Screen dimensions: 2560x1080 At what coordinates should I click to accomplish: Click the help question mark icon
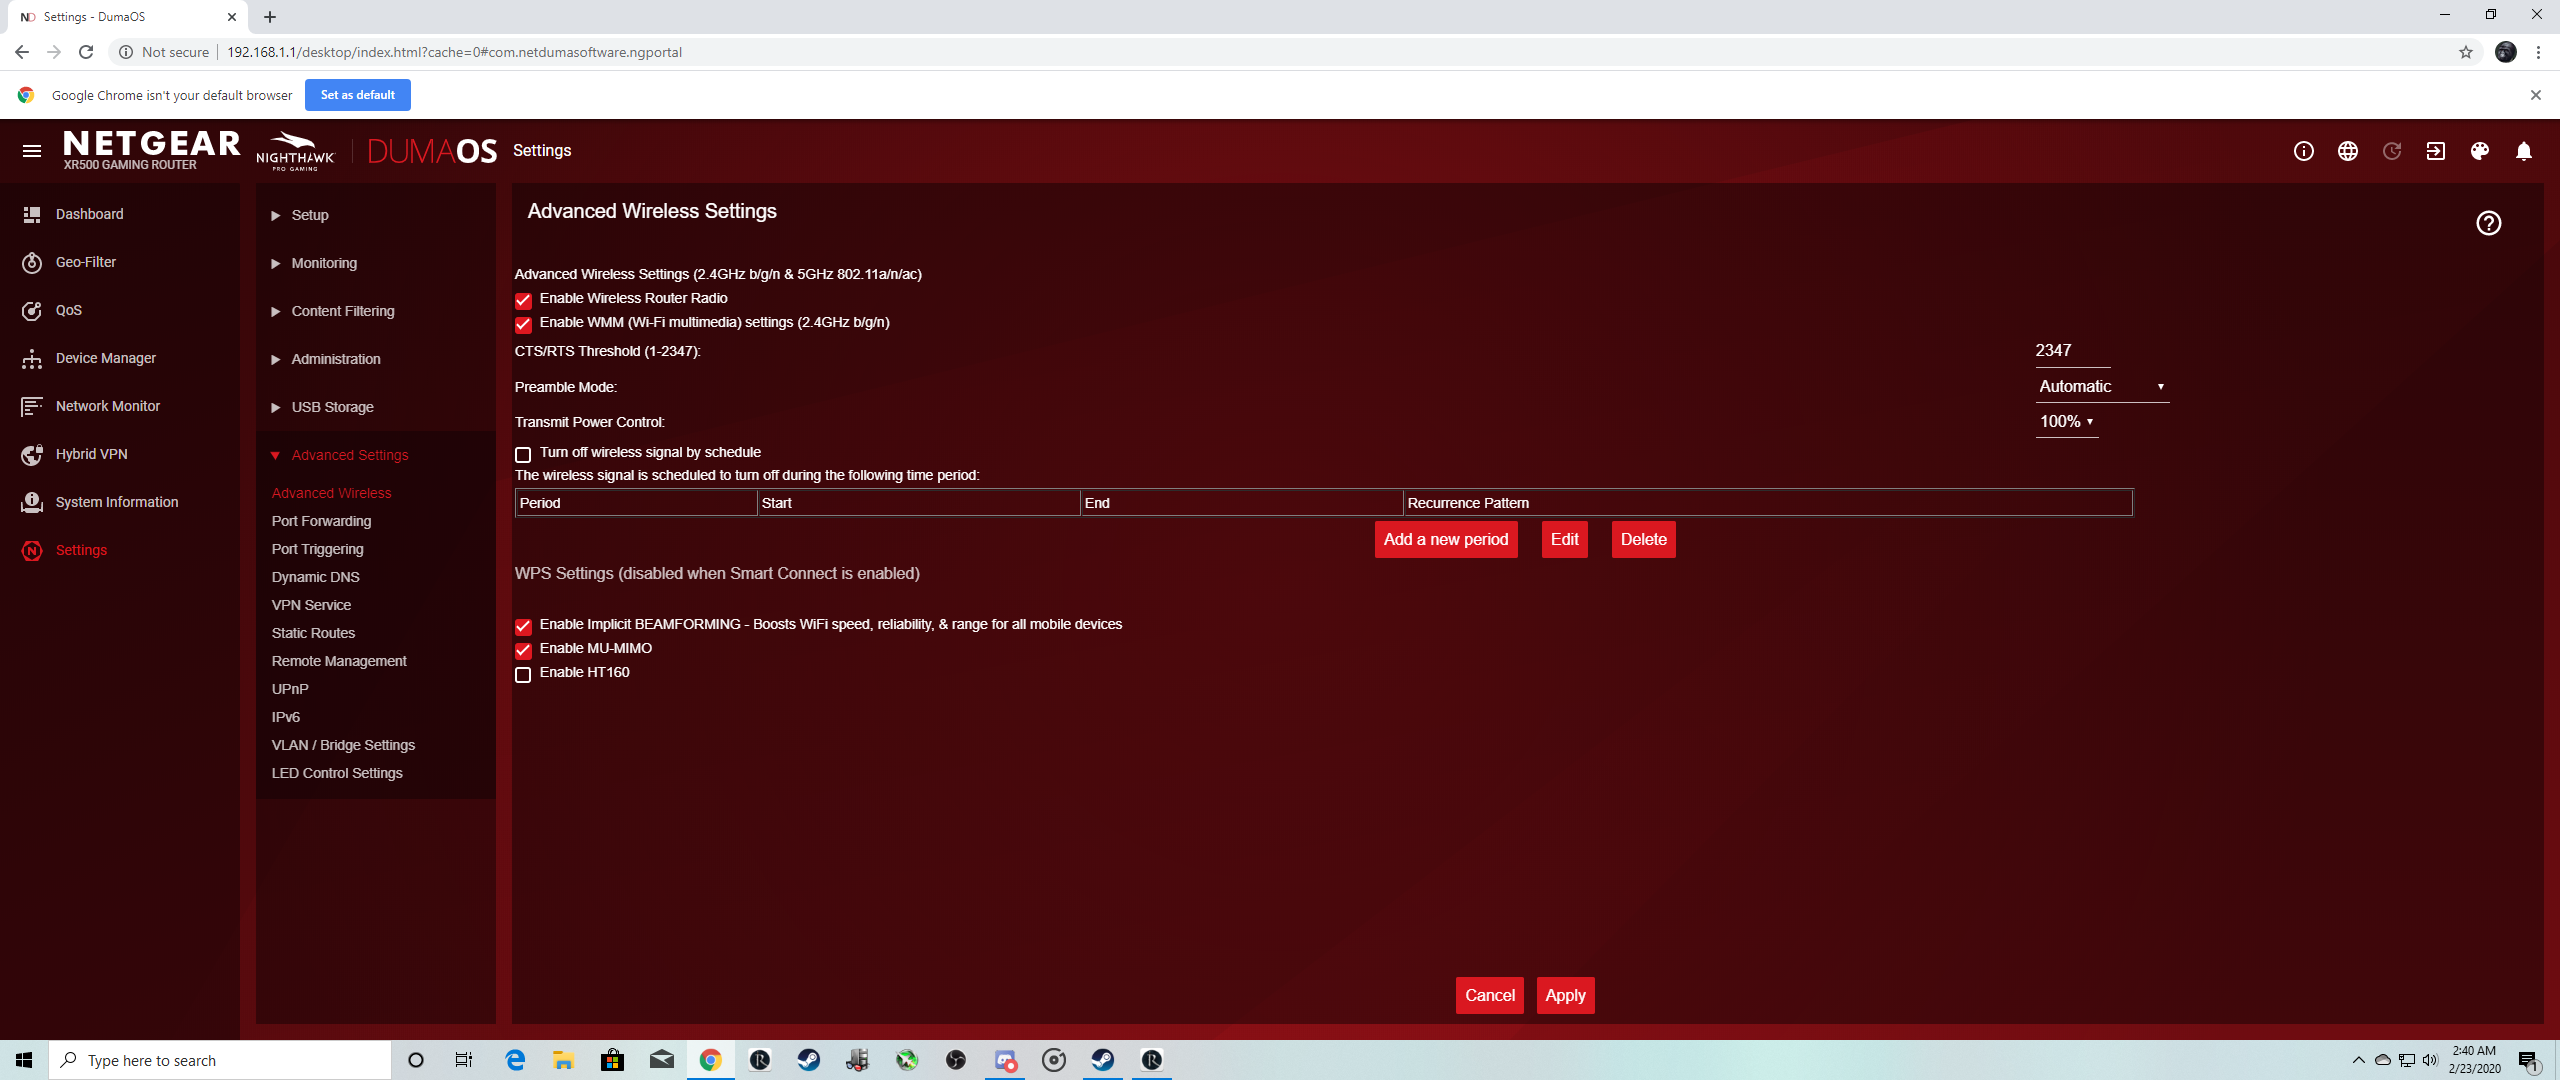tap(2488, 223)
